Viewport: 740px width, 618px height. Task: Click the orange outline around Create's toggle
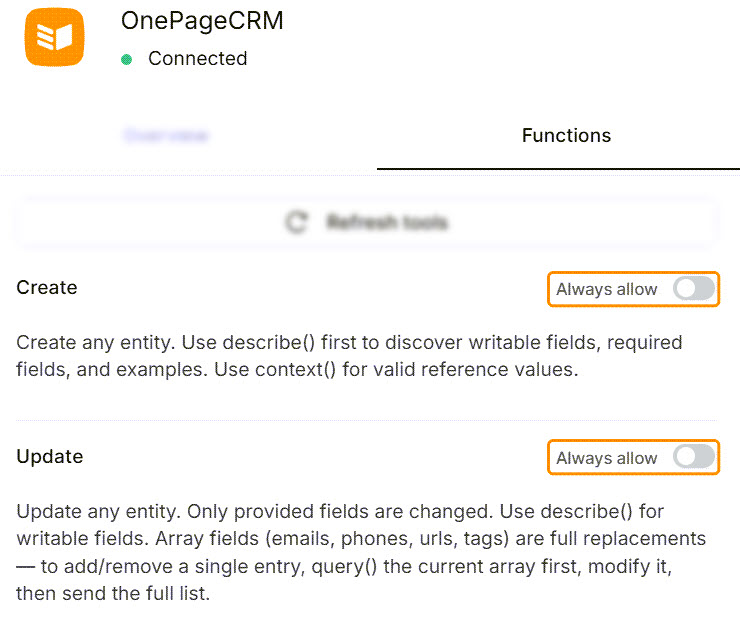coord(633,272)
